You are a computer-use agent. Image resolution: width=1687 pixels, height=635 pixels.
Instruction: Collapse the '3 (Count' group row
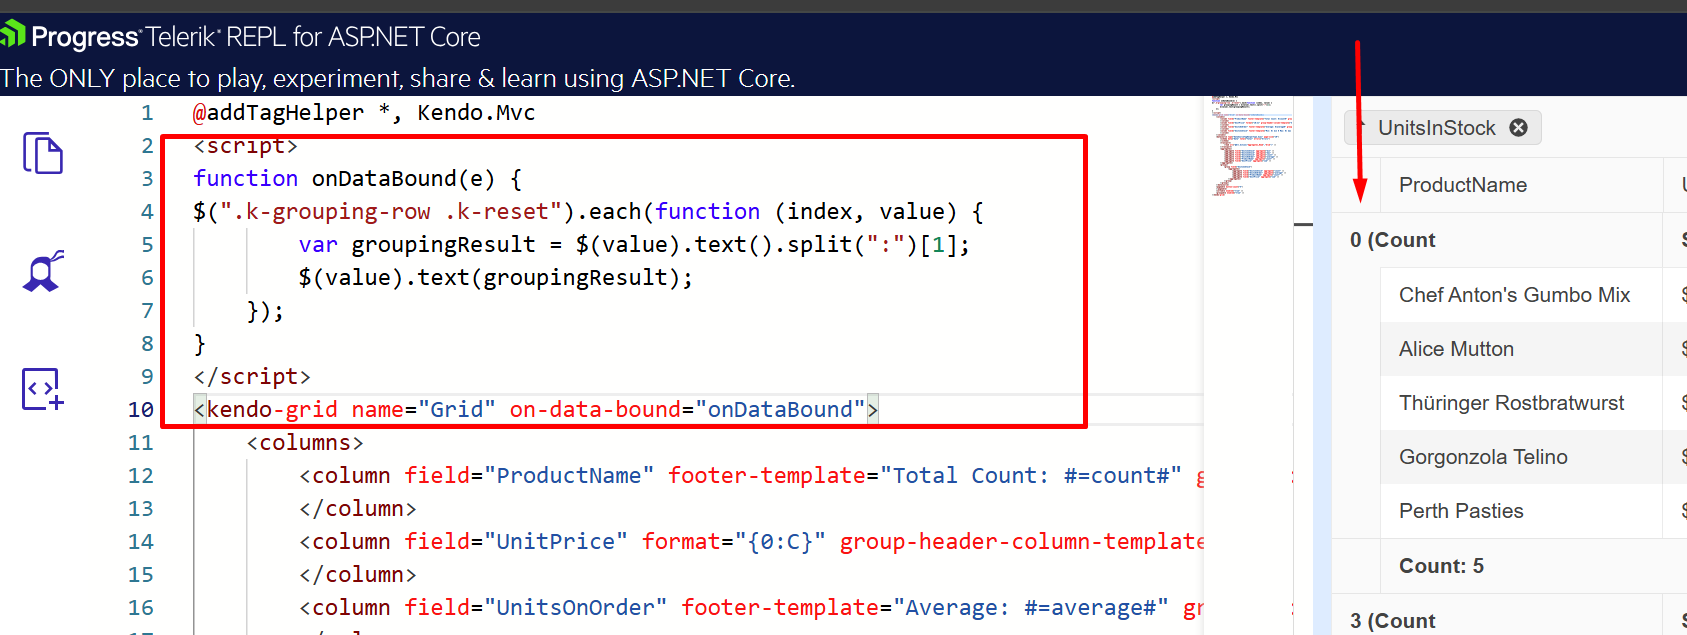point(1392,620)
